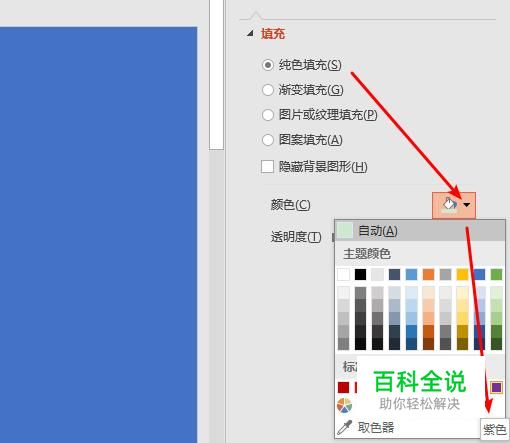The height and width of the screenshot is (443, 510).
Task: Choose the dark red standard color swatch
Action: coord(343,387)
